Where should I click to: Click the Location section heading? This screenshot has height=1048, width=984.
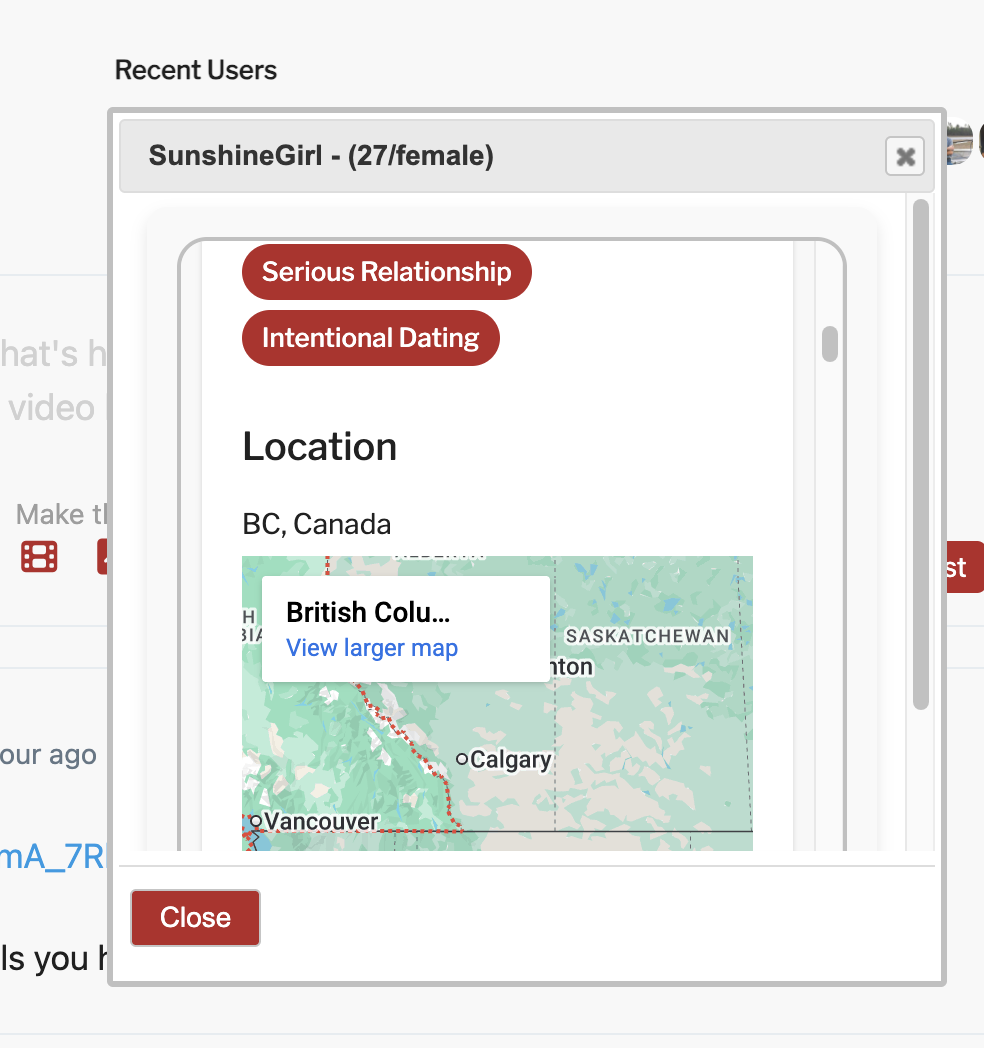pos(319,447)
